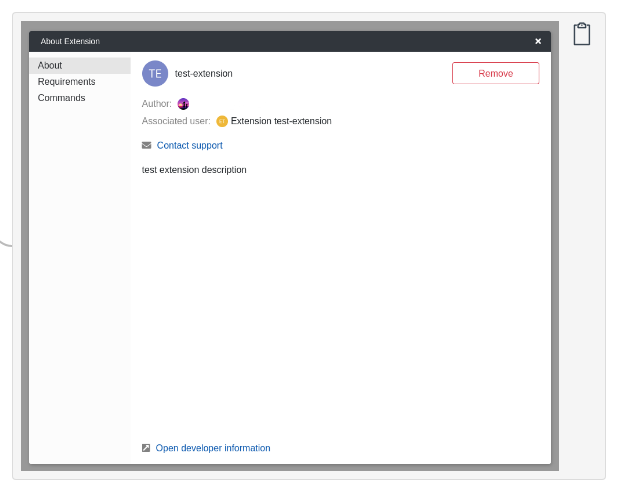Open the Extension test-extension associated user

click(281, 121)
